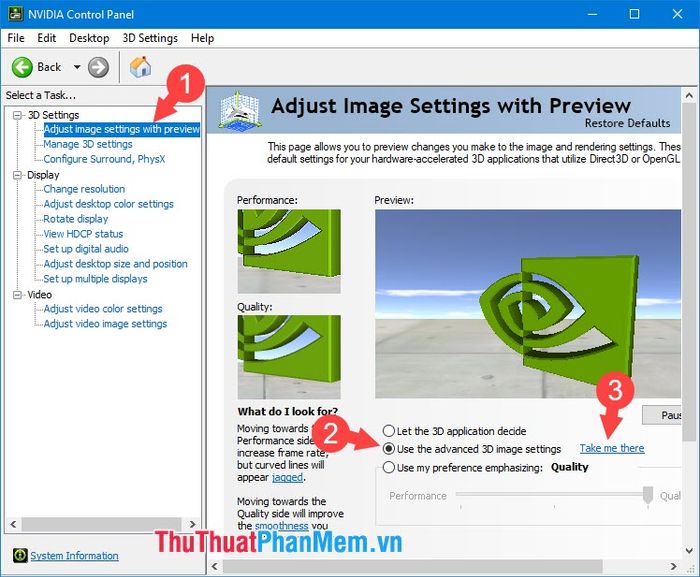This screenshot has height=577, width=700.
Task: Open 'Configure Surround, PhysX' task
Action: (x=104, y=159)
